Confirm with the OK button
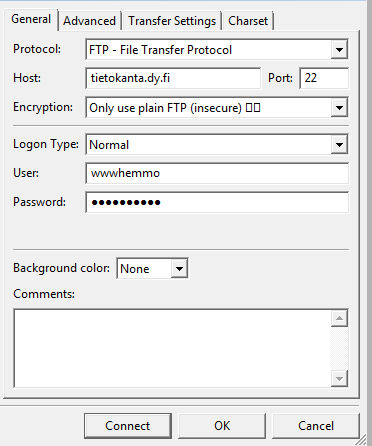 [222, 426]
